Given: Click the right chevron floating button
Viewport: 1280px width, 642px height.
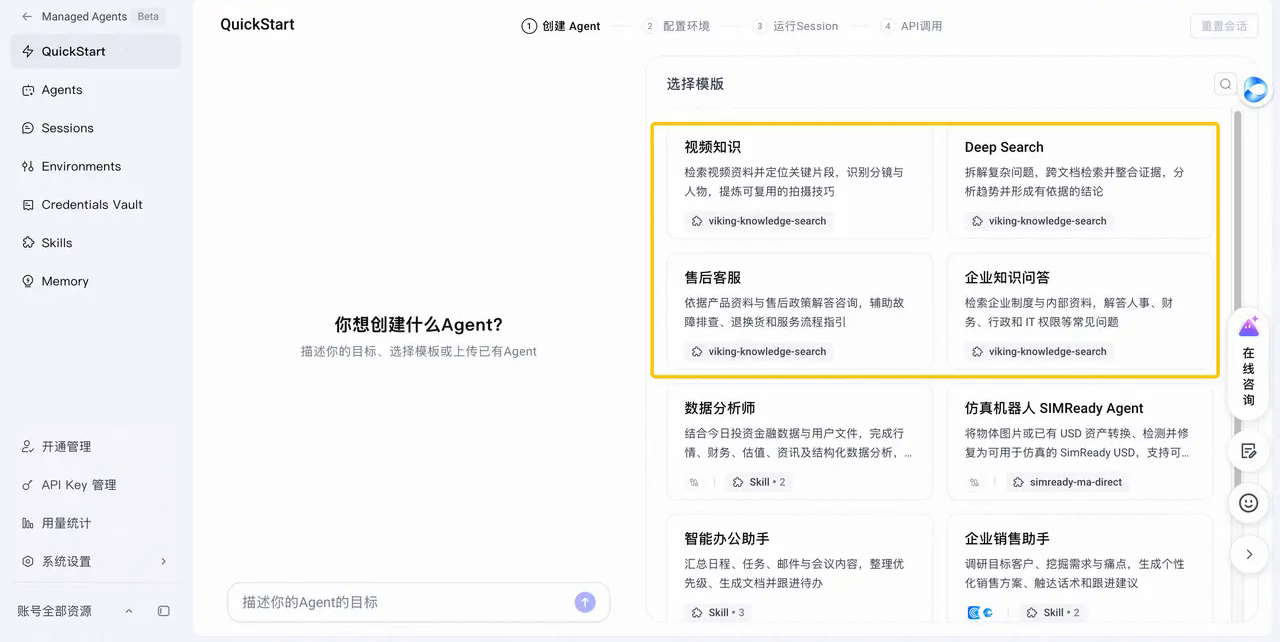Looking at the screenshot, I should [1249, 554].
